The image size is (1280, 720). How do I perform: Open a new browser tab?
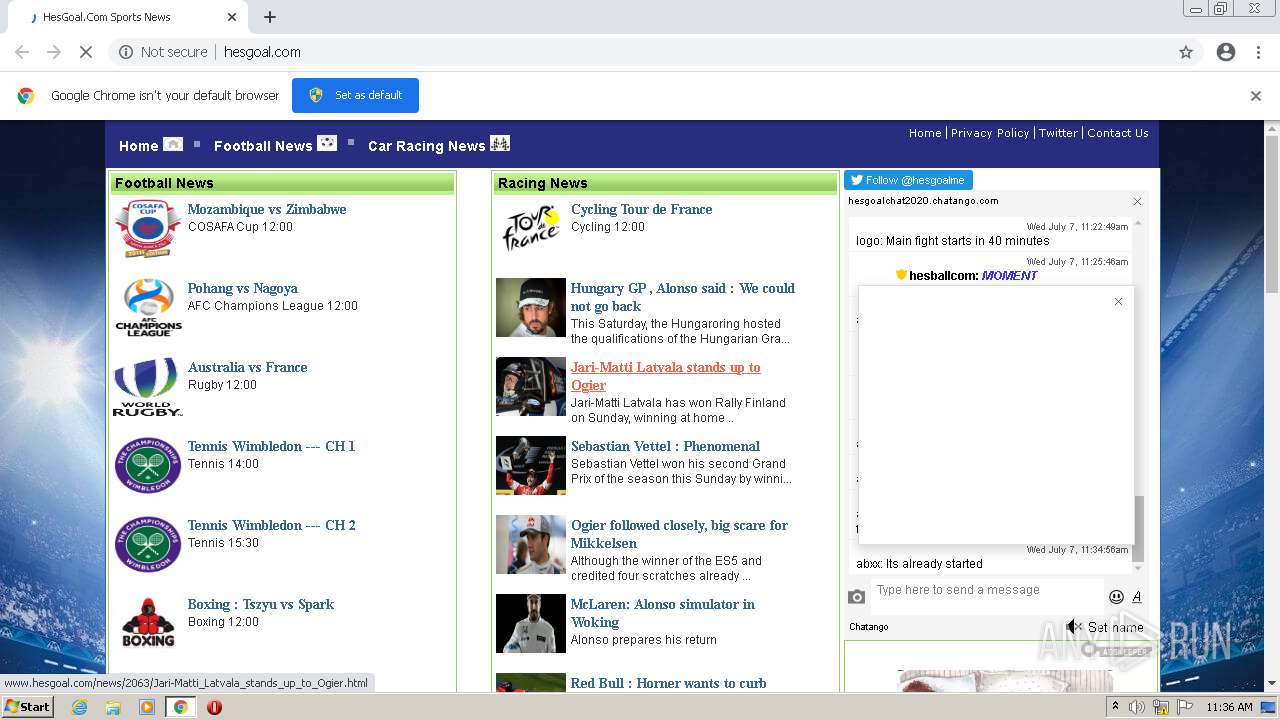[270, 17]
